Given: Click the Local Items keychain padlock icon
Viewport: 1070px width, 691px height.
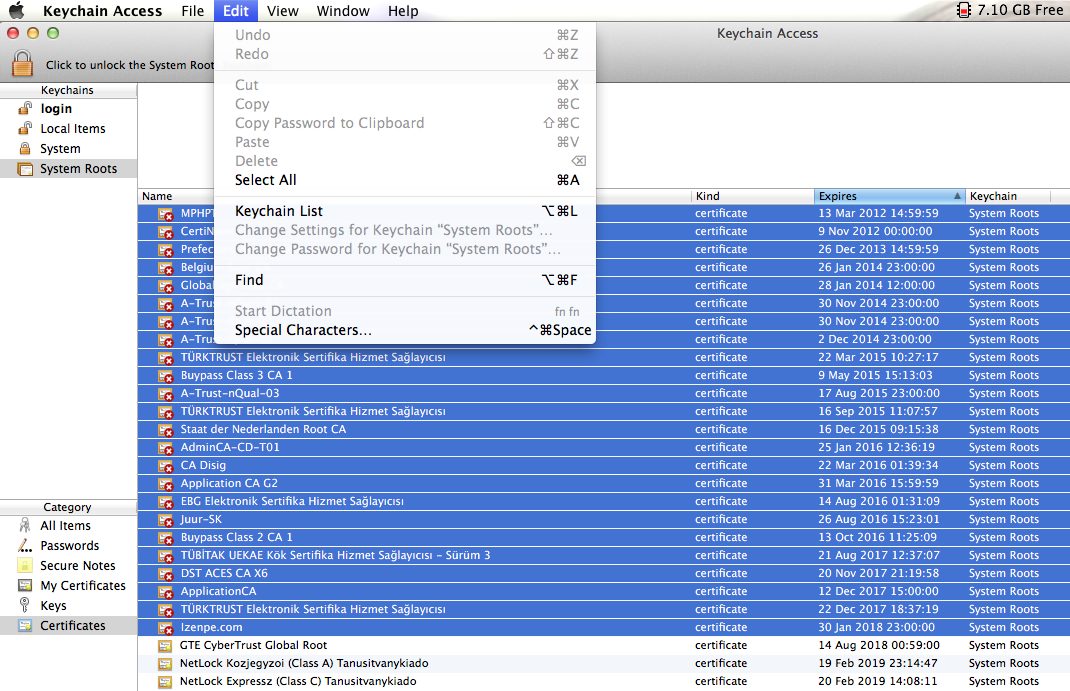Looking at the screenshot, I should pos(25,128).
